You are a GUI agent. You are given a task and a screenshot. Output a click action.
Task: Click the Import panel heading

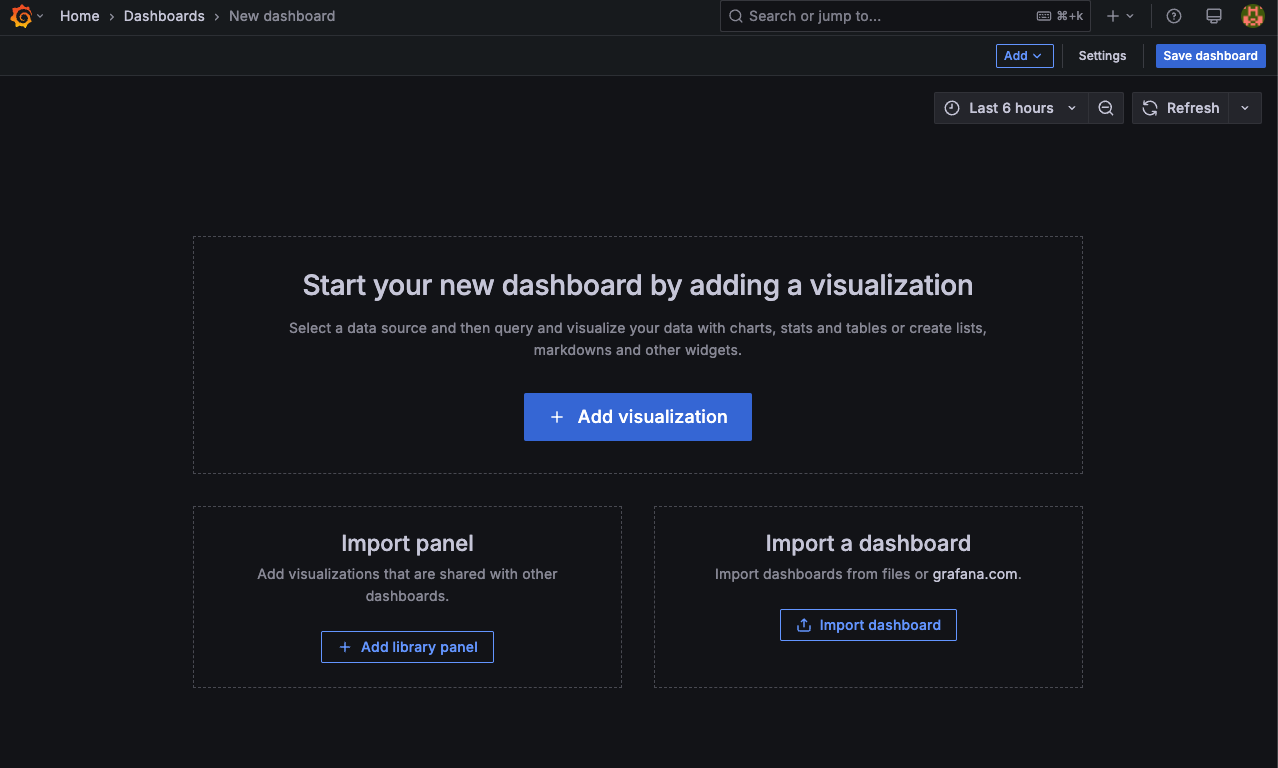tap(407, 543)
